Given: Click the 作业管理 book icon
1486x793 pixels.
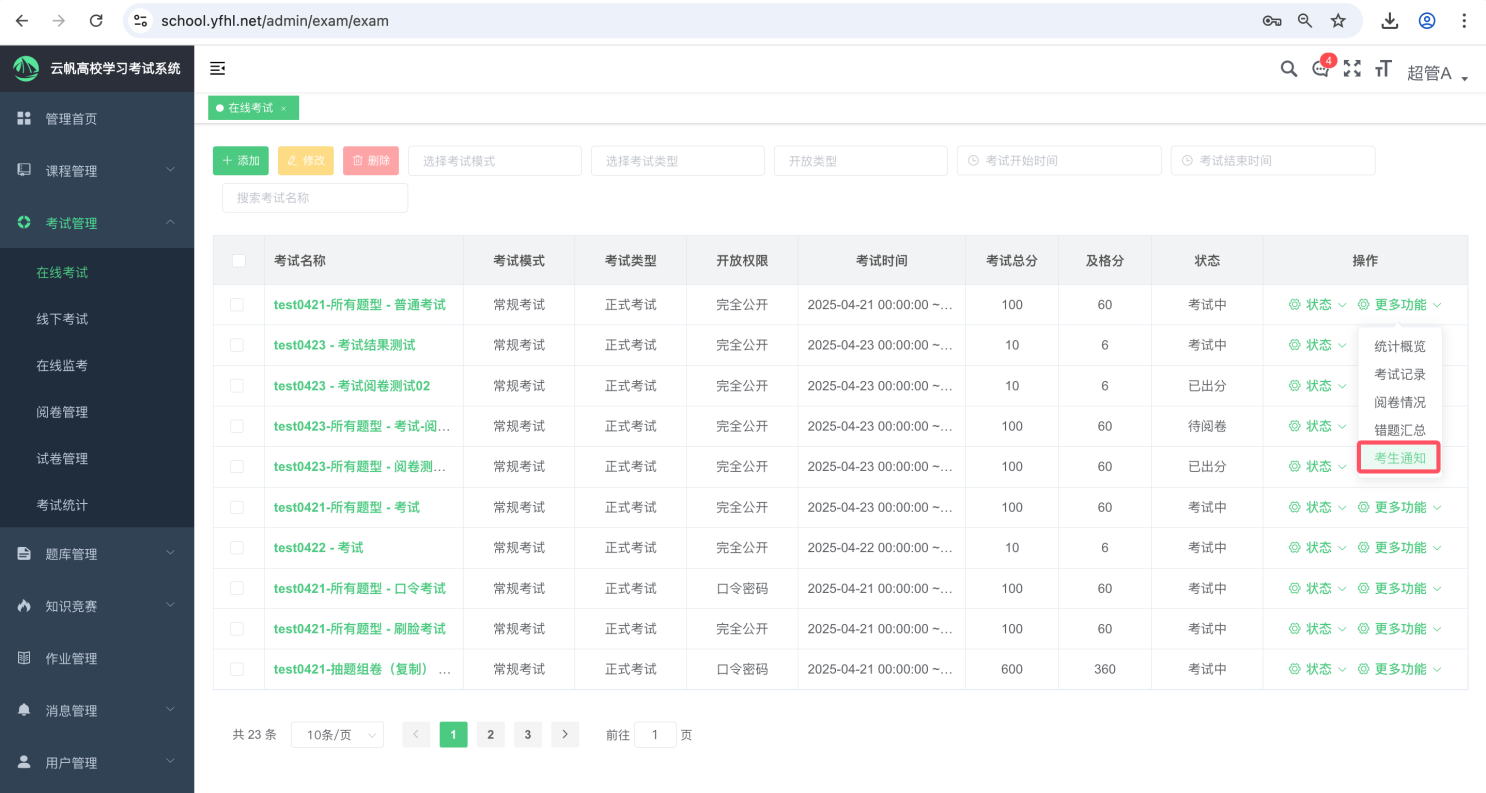Looking at the screenshot, I should [x=24, y=658].
